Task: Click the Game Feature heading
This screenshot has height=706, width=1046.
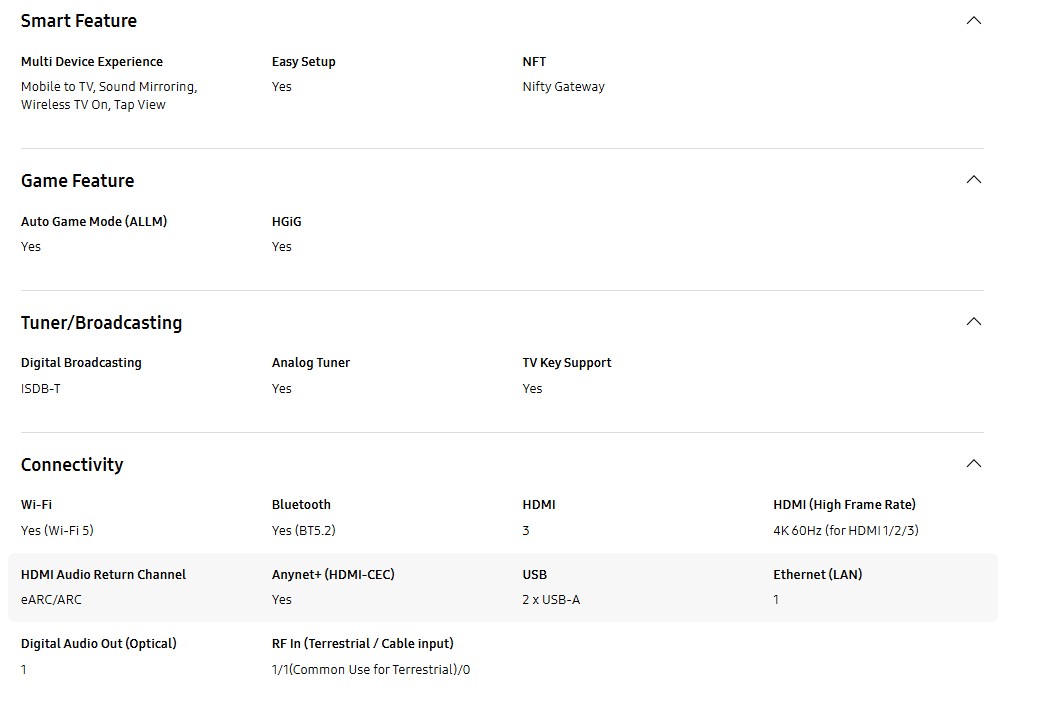Action: 77,180
